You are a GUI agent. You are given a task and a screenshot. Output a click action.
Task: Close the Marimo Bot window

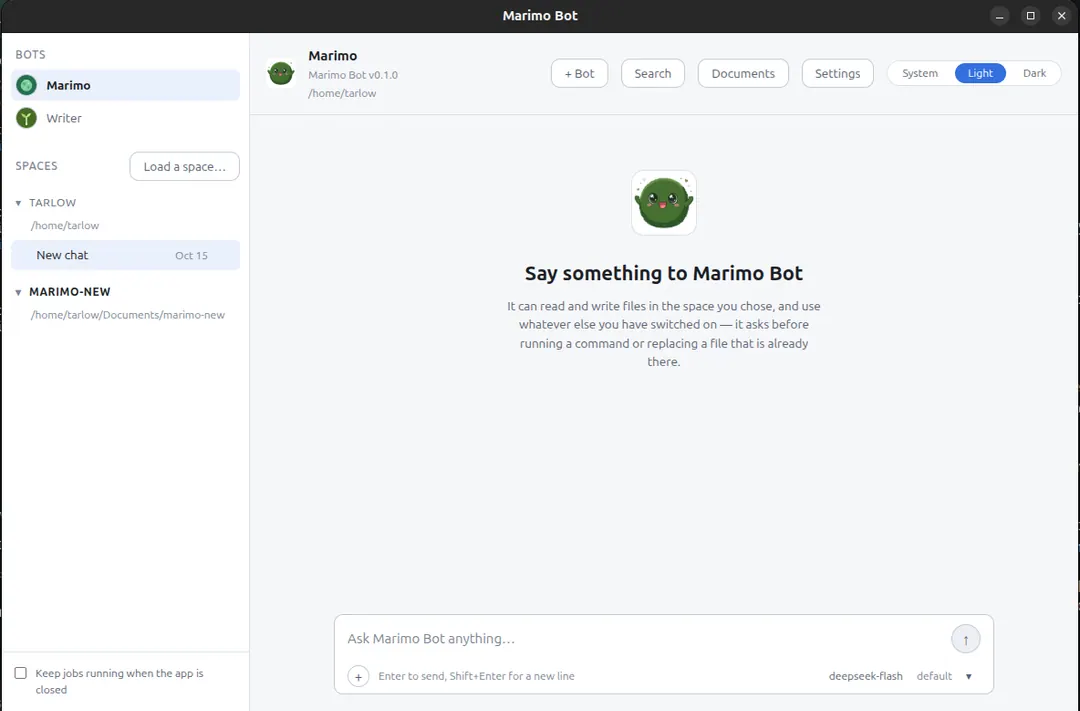(x=1061, y=16)
